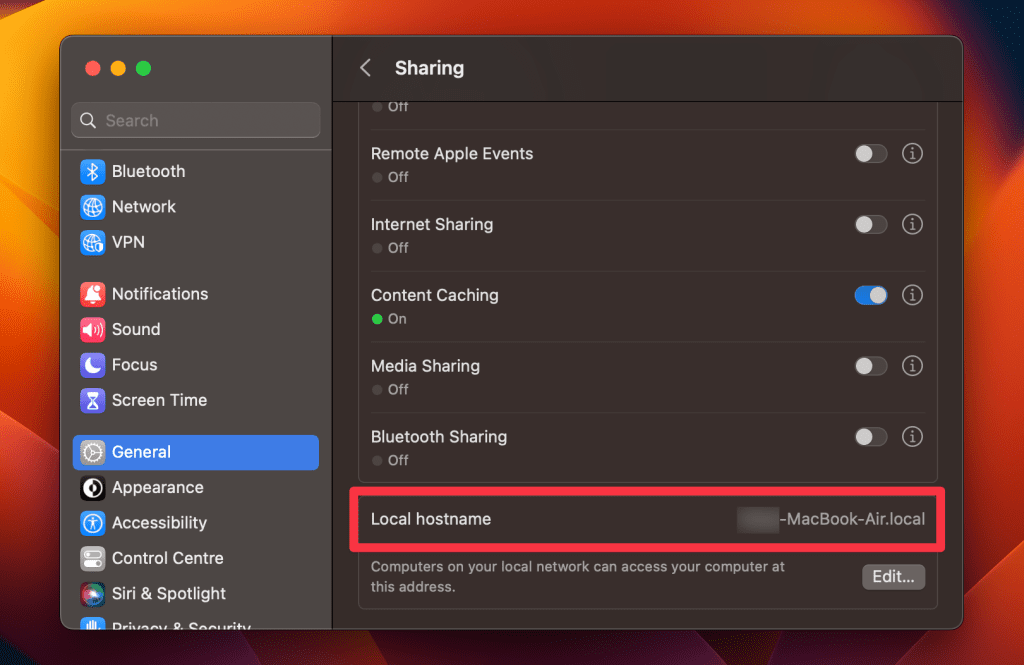Click the Edit... hostname button
Viewport: 1024px width, 665px height.
pyautogui.click(x=893, y=577)
